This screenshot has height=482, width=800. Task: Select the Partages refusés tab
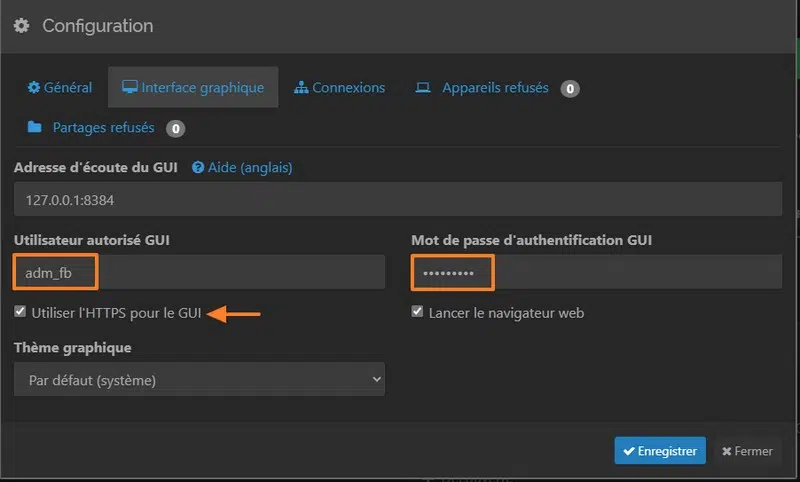[105, 128]
